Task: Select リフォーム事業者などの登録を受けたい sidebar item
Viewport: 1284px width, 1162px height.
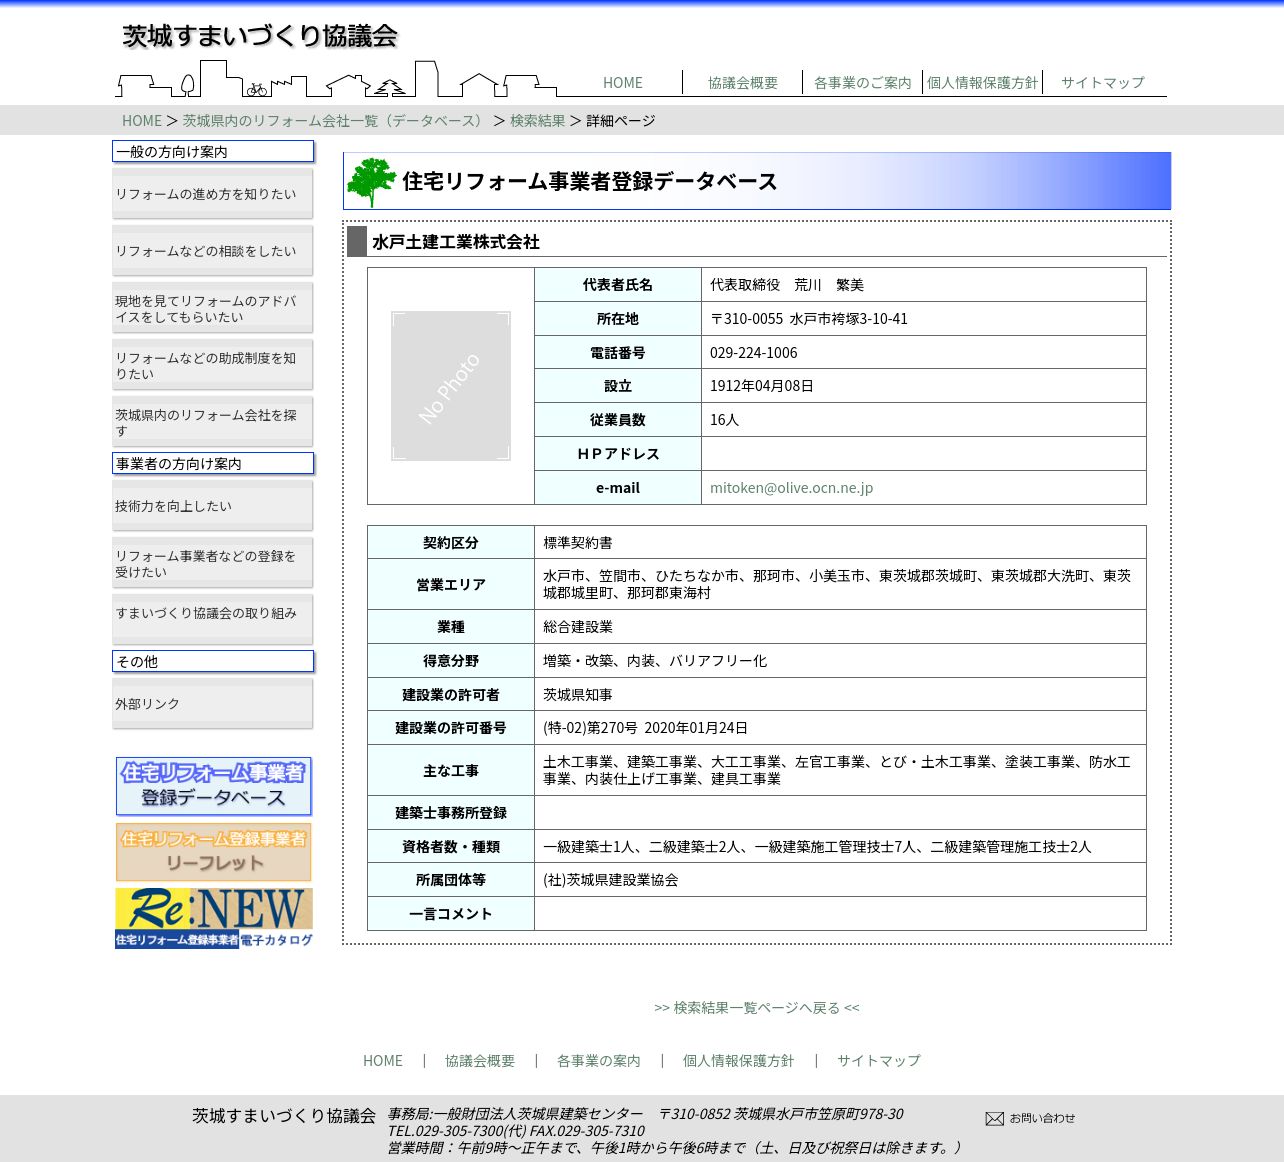Action: tap(212, 563)
